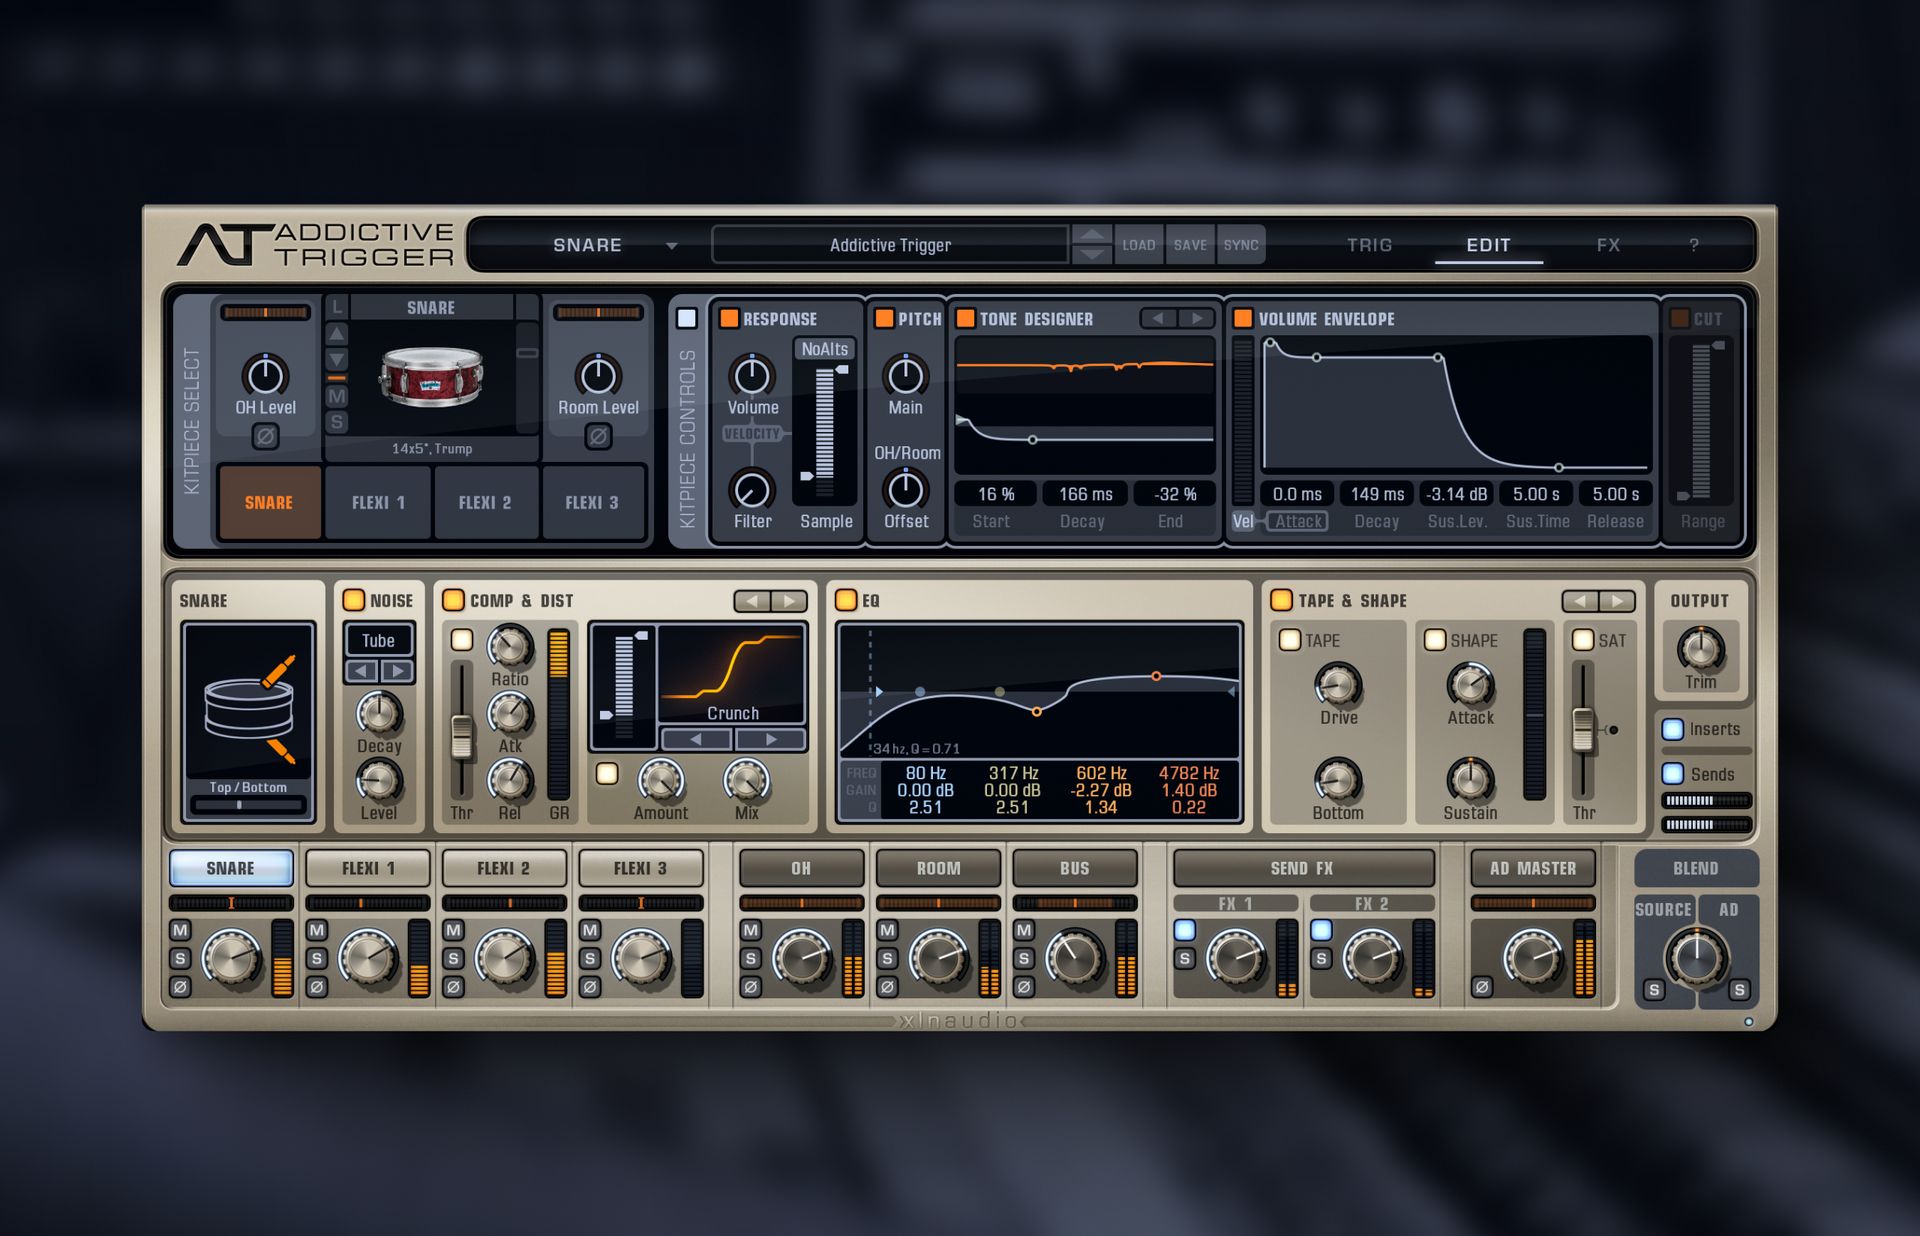Enable the SAT checkbox

click(x=1583, y=639)
